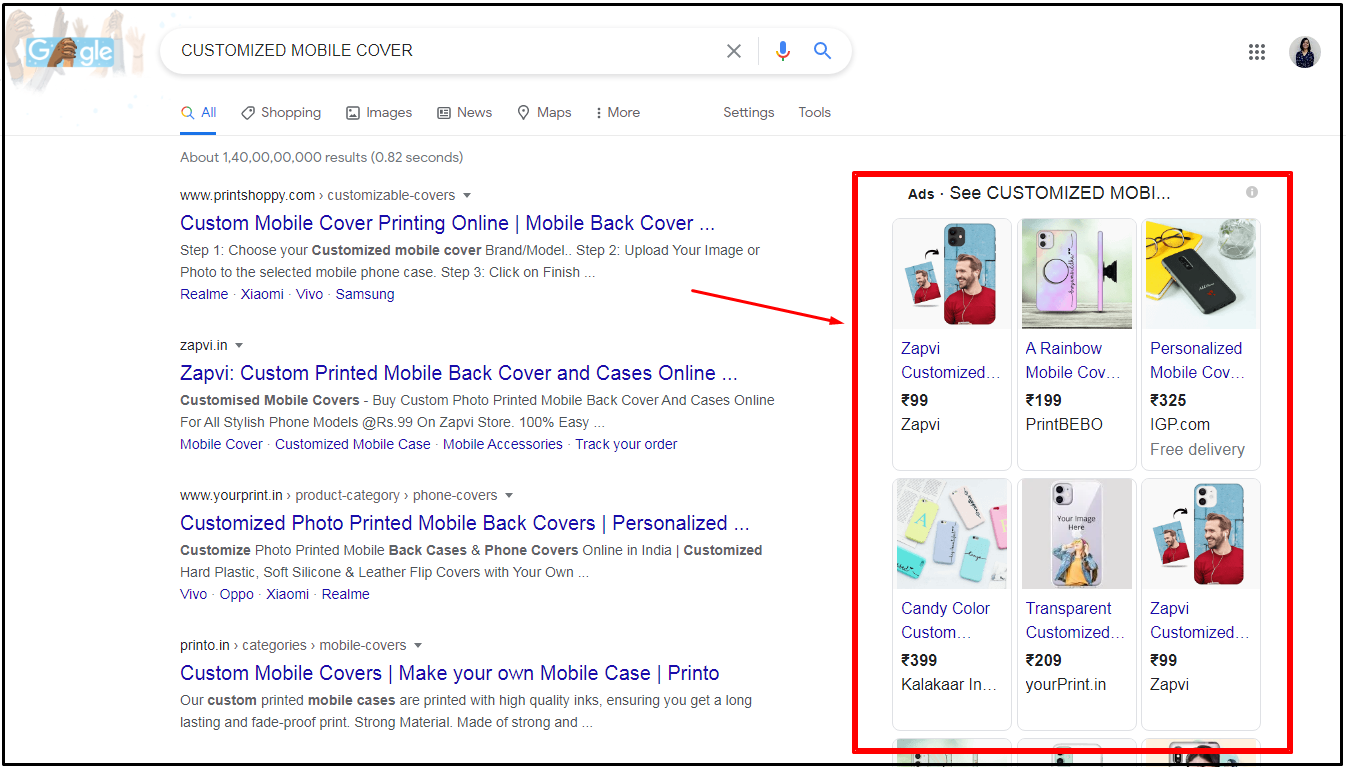The width and height of the screenshot is (1346, 767).
Task: Click the Candy Color Custom ad title
Action: pyautogui.click(x=946, y=620)
